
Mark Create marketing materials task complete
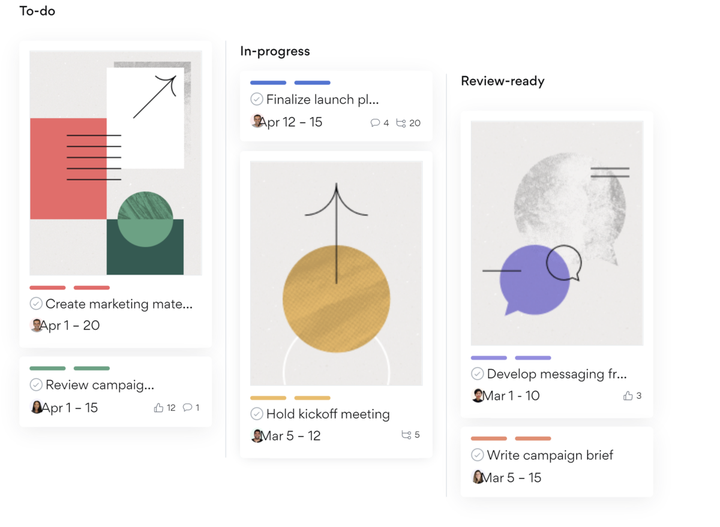click(x=36, y=304)
